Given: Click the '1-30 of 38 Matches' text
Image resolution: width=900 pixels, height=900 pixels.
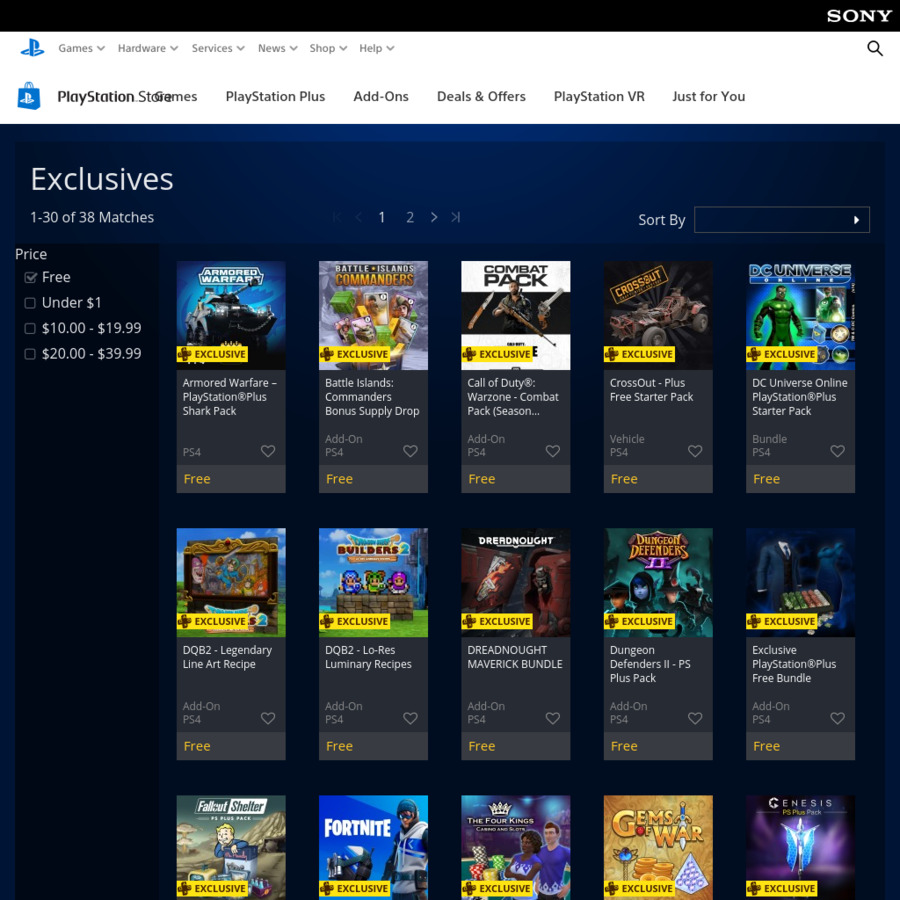Looking at the screenshot, I should tap(92, 217).
